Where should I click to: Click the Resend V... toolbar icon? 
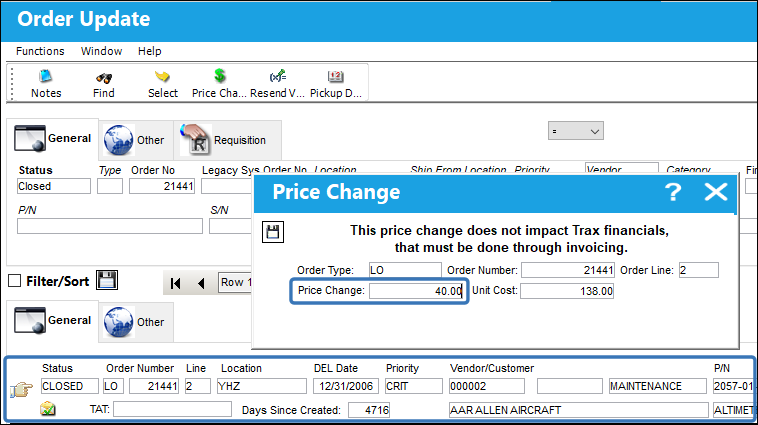click(277, 83)
